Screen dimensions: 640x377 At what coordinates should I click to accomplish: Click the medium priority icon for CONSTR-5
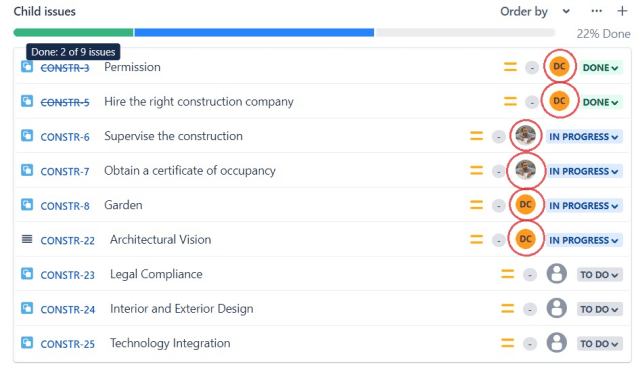pyautogui.click(x=510, y=101)
